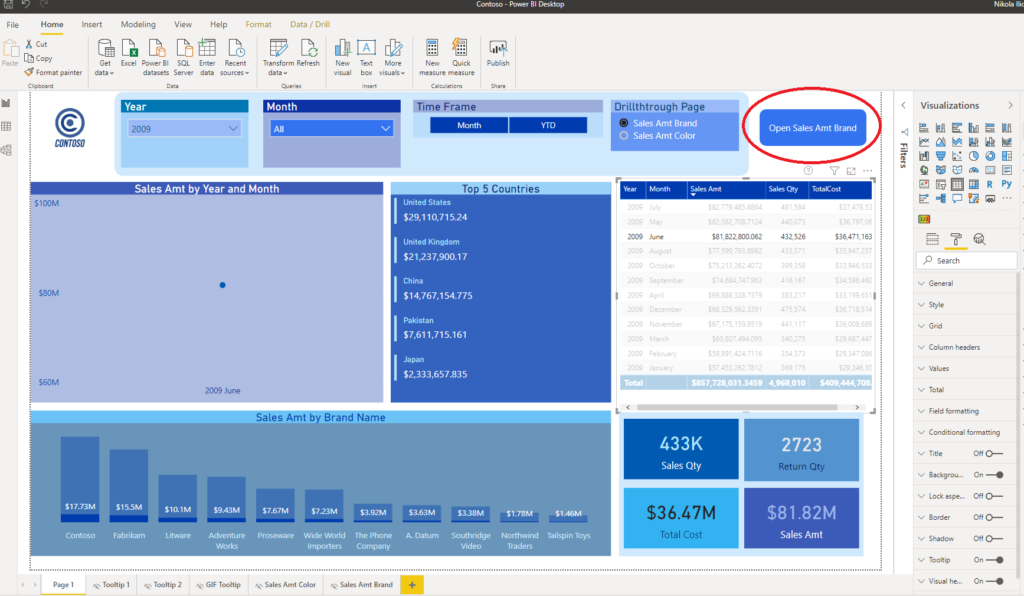Open the Fields well pane icon
This screenshot has width=1024, height=596.
pos(933,239)
